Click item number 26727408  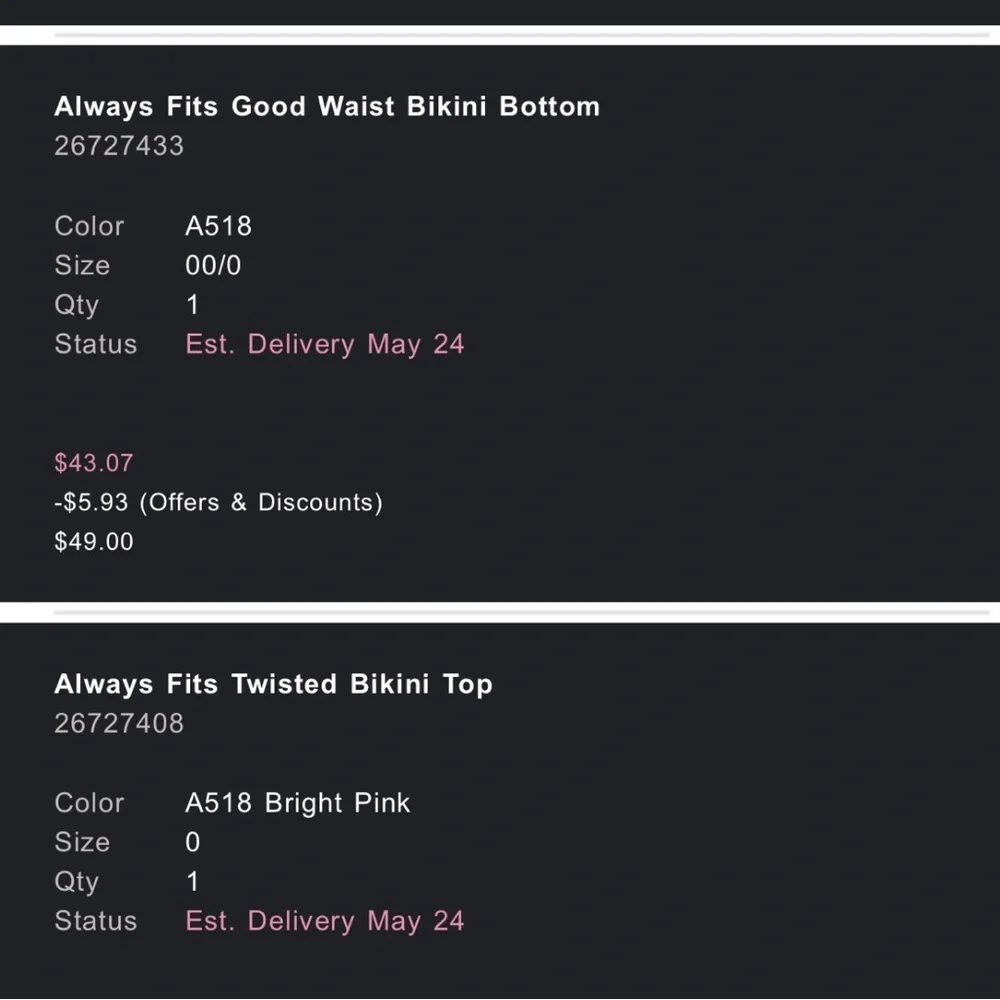[119, 723]
